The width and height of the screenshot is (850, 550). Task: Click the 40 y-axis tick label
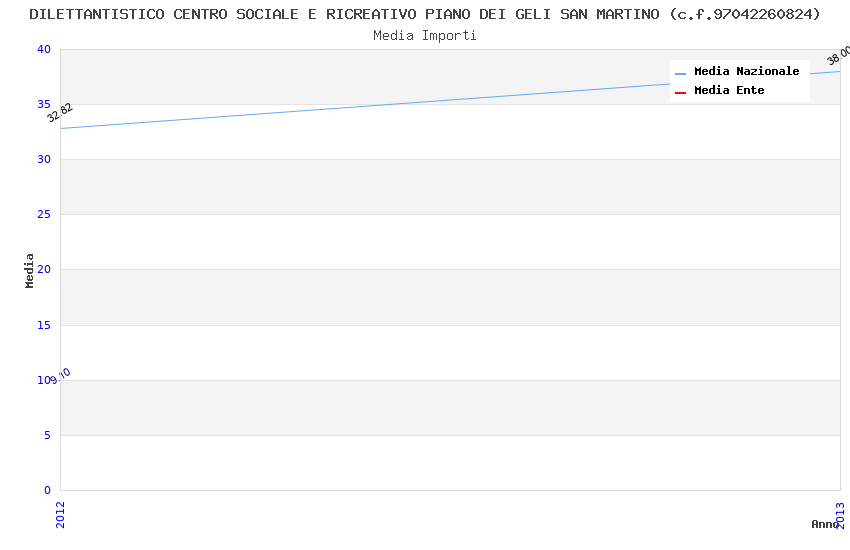[x=43, y=50]
